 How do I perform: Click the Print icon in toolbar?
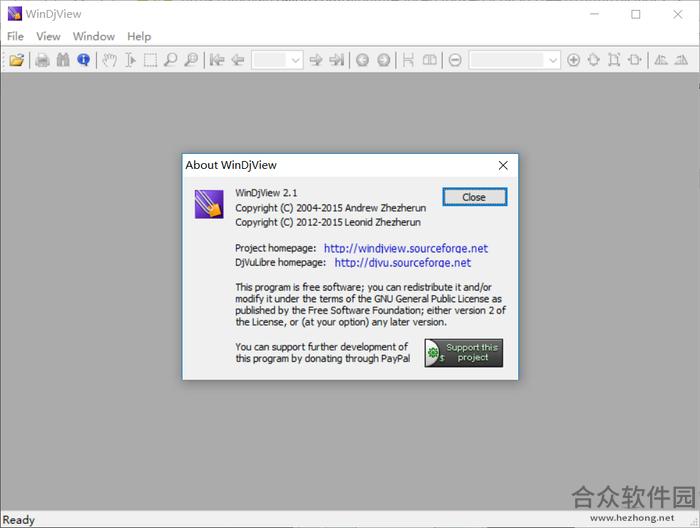pos(42,60)
